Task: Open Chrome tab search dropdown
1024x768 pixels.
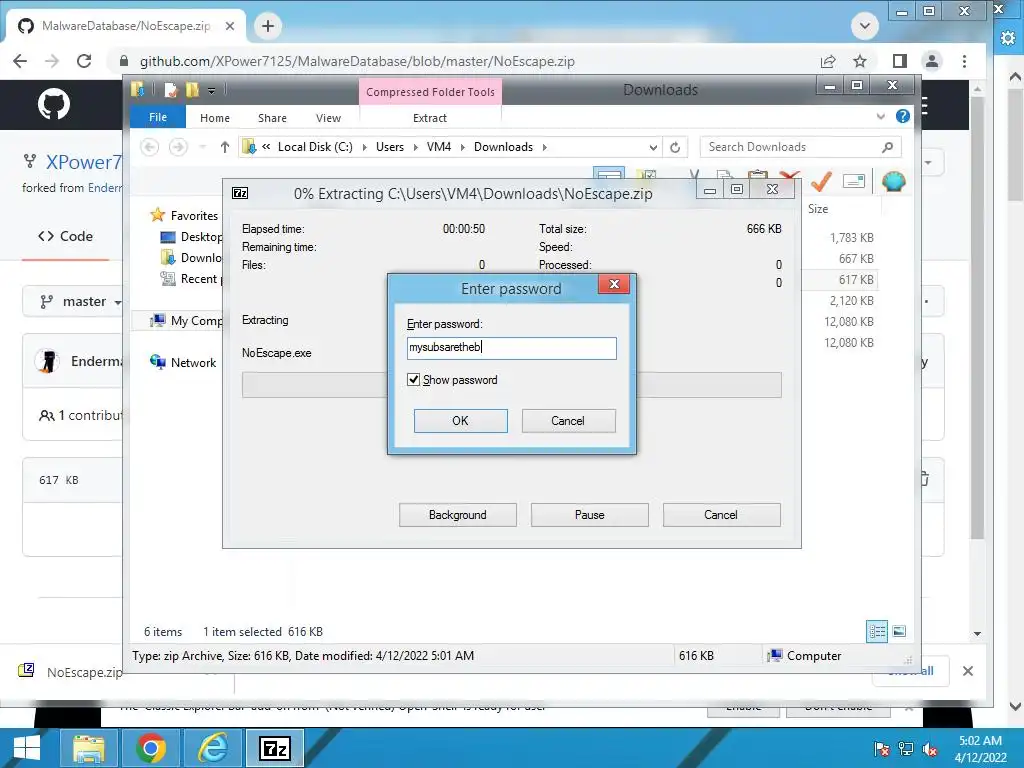Action: pyautogui.click(x=865, y=26)
